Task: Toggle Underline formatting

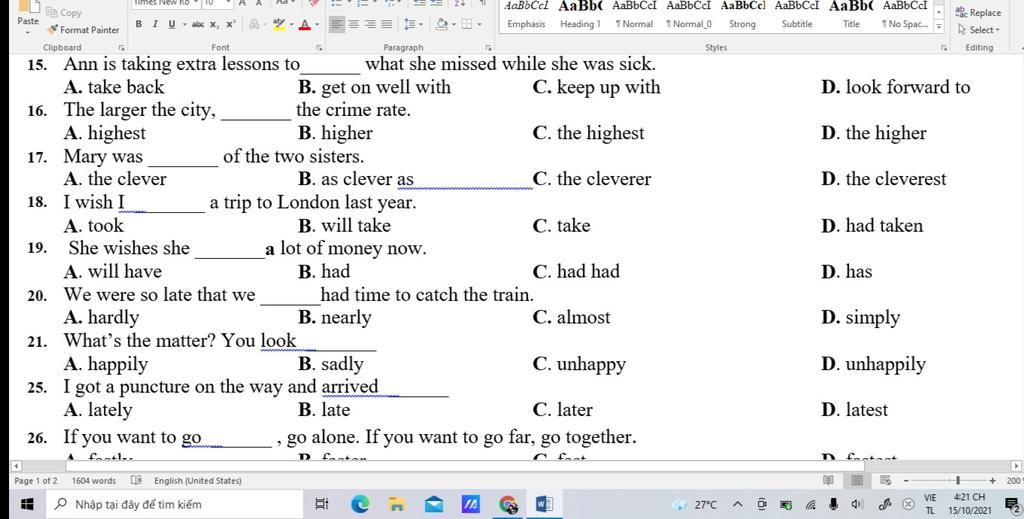Action: (x=172, y=24)
